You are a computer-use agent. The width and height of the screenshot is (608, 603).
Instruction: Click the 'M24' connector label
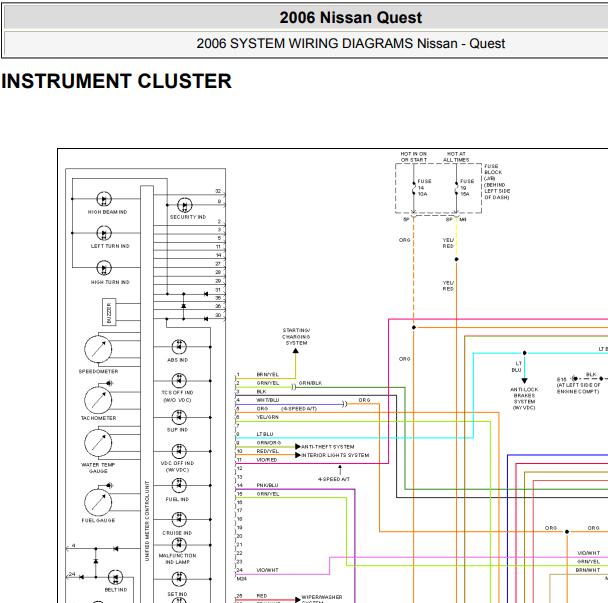241,579
